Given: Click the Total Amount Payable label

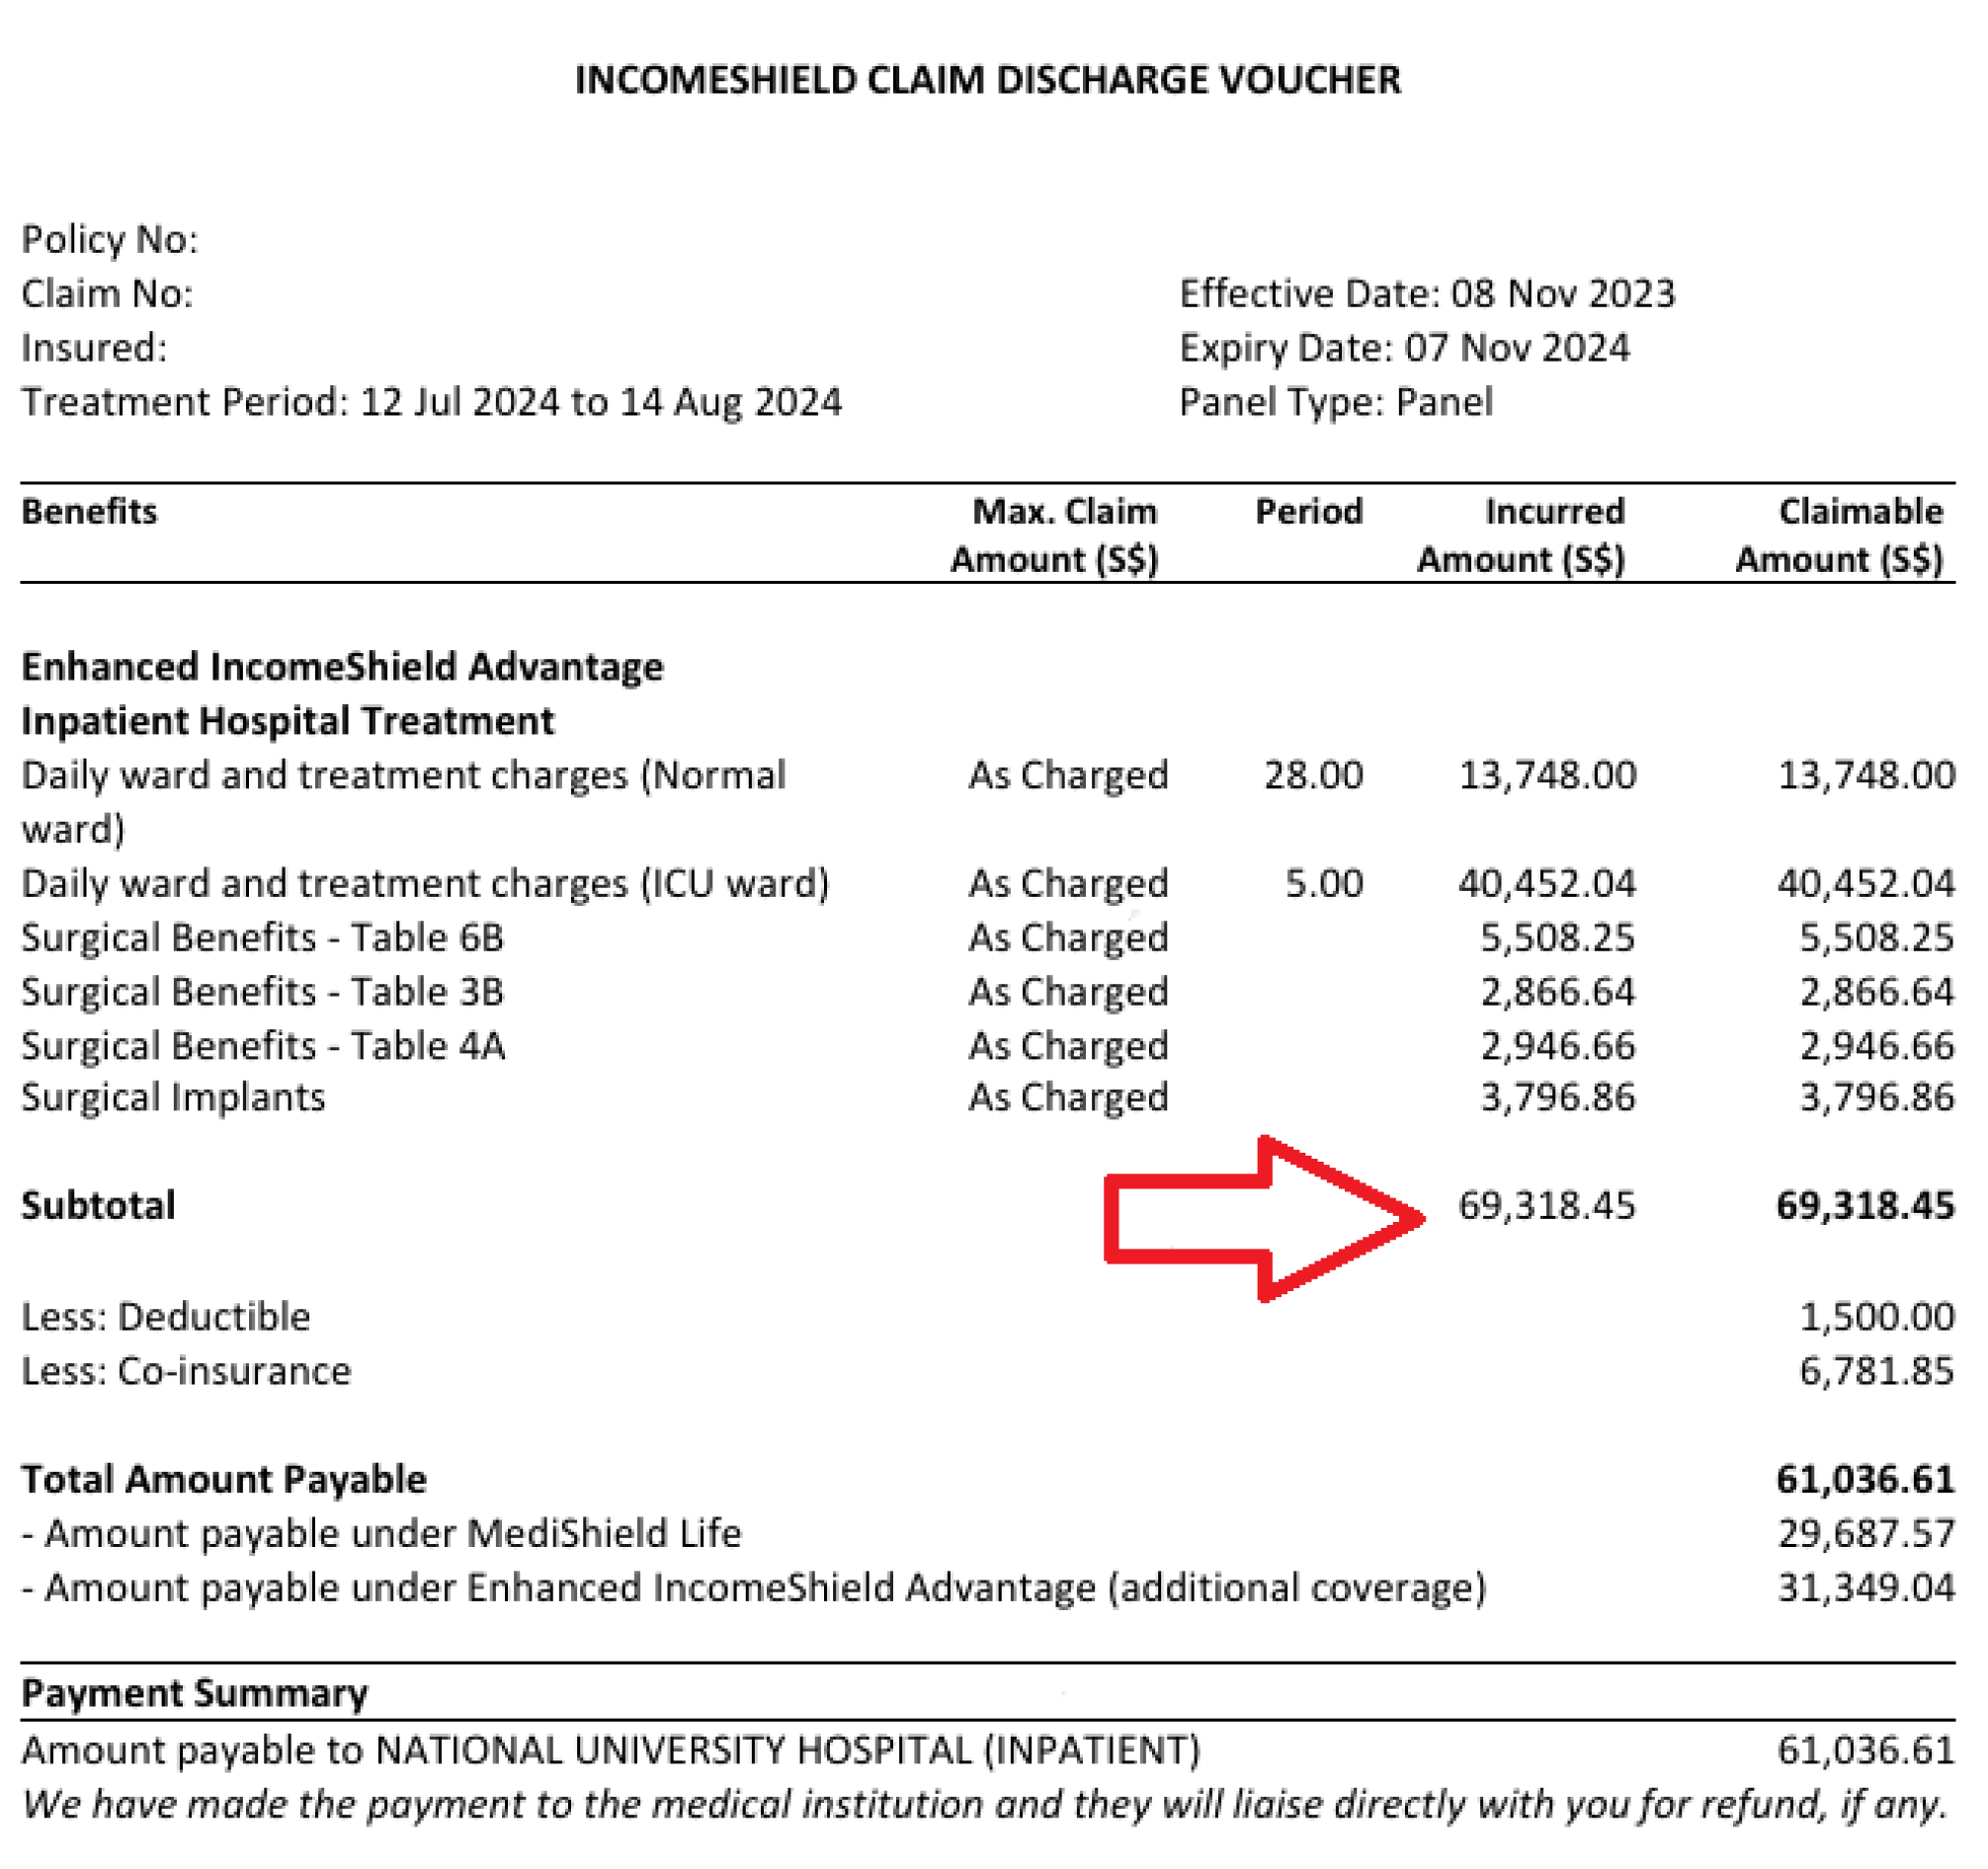Looking at the screenshot, I should pos(224,1479).
